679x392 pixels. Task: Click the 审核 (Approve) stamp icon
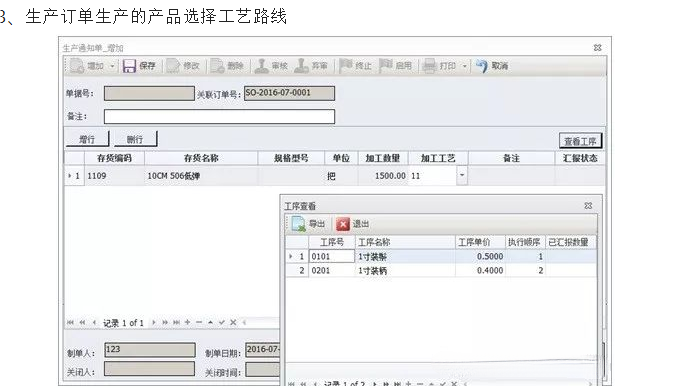[x=262, y=66]
